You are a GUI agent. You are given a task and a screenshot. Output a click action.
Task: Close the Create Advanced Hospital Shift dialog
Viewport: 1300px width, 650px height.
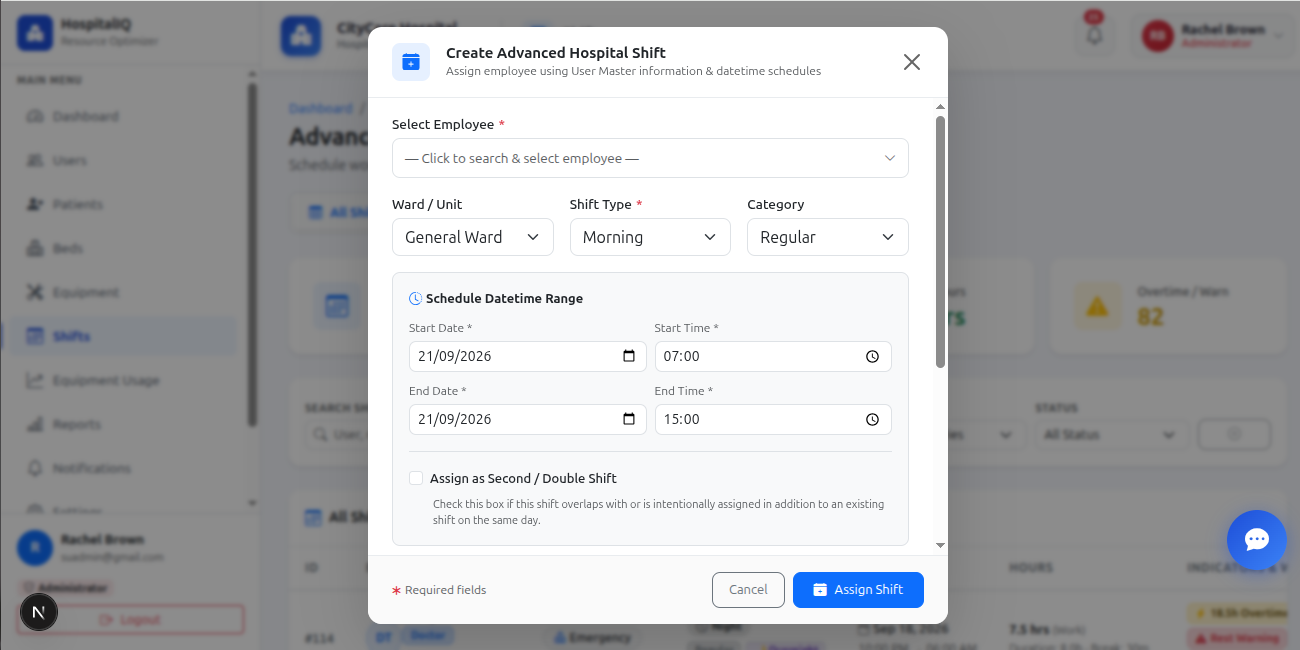point(911,62)
